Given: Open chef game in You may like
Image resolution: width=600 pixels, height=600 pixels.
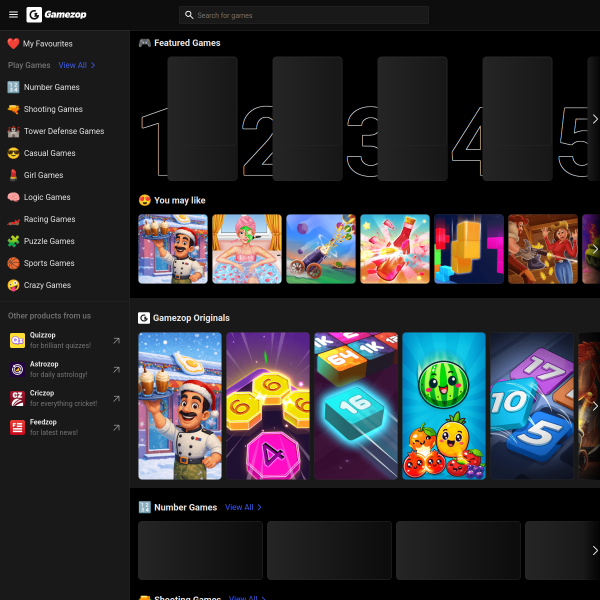Looking at the screenshot, I should click(x=173, y=249).
